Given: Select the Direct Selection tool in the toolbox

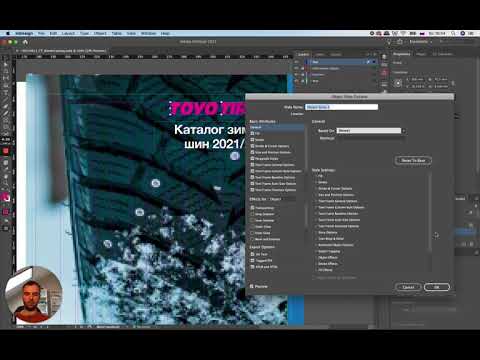Looking at the screenshot, I should click(6, 70).
